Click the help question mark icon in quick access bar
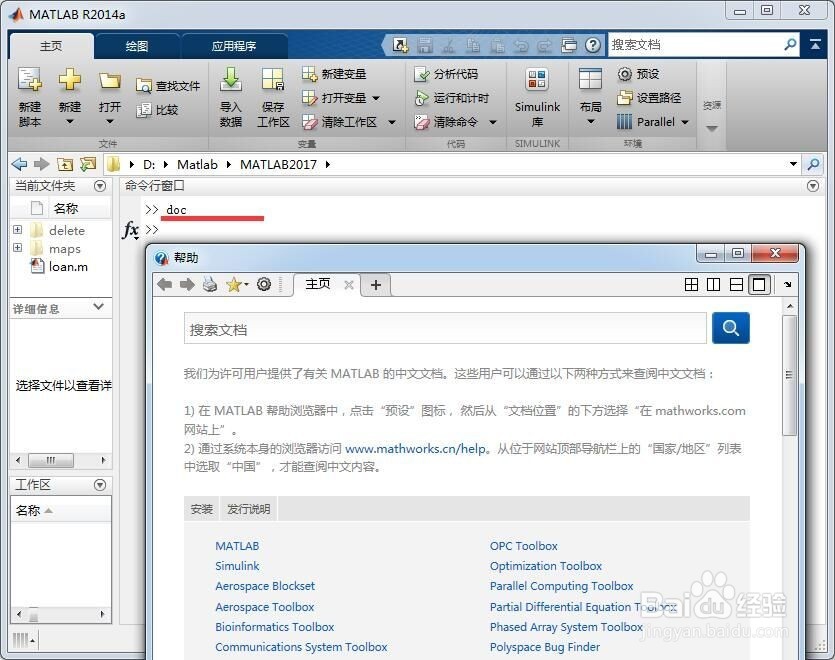835x660 pixels. click(593, 45)
